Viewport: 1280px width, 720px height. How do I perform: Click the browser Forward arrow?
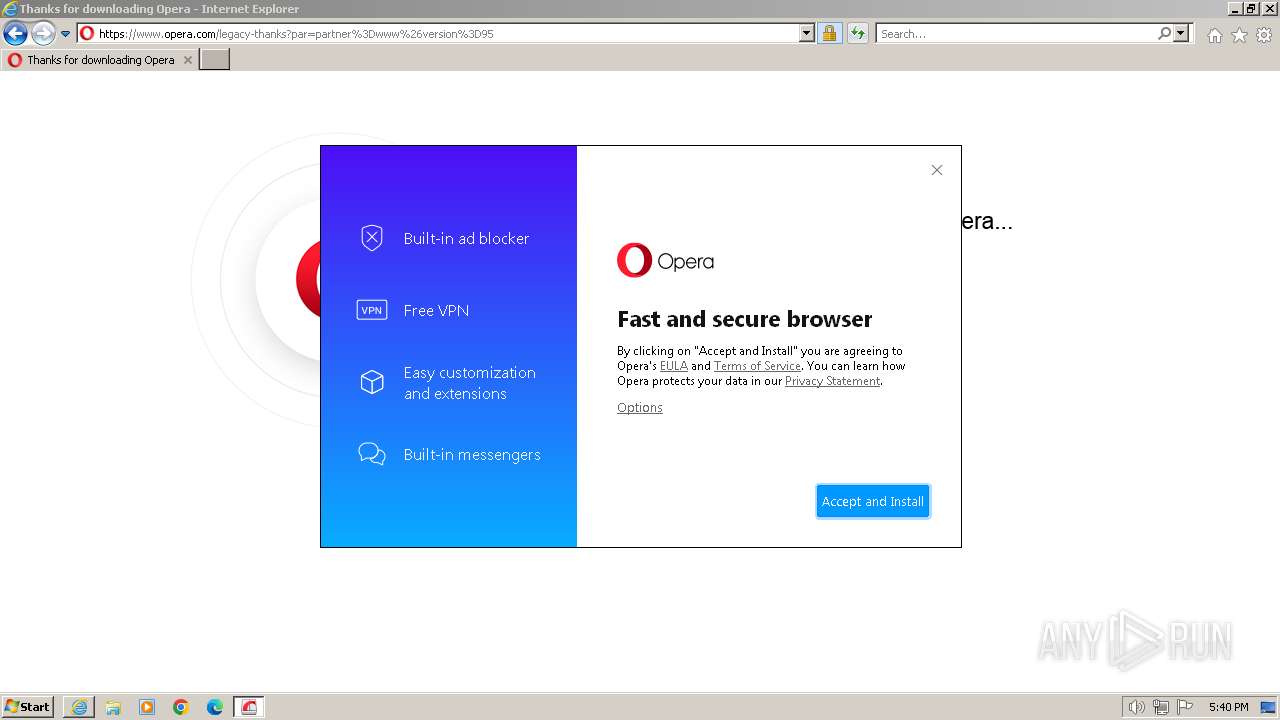[x=42, y=34]
